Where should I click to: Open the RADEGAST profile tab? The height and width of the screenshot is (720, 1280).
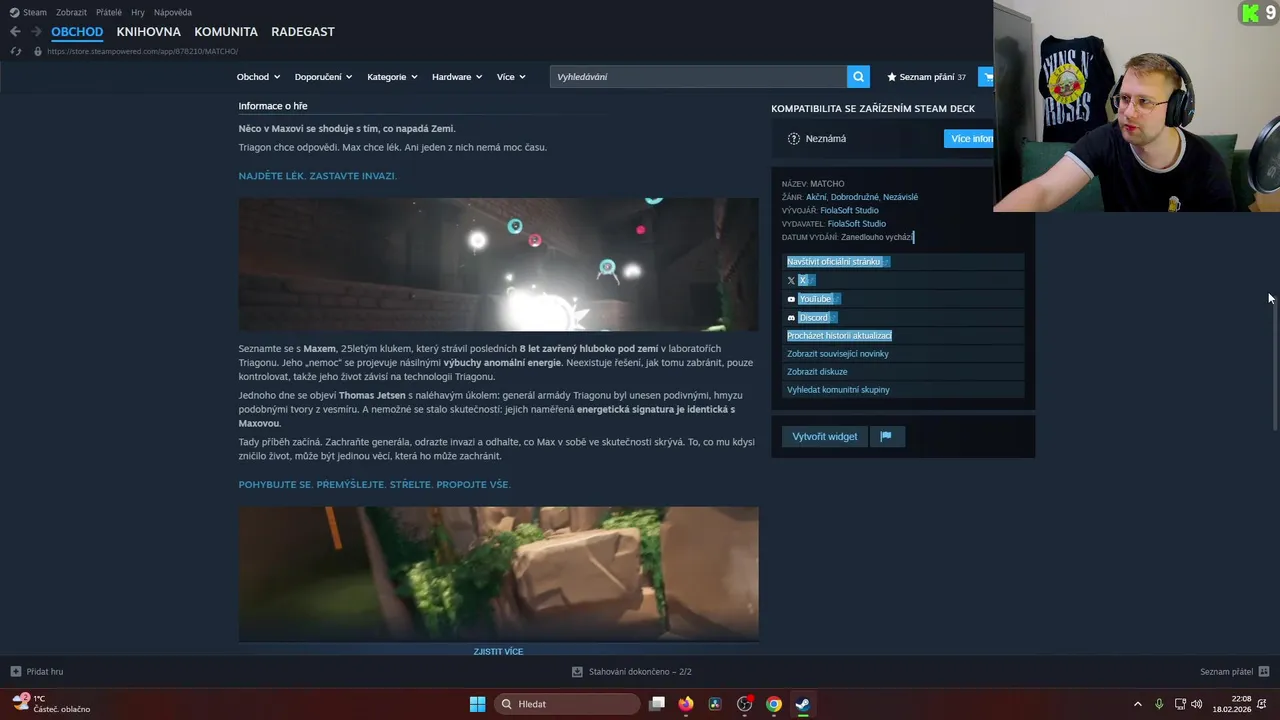point(303,32)
